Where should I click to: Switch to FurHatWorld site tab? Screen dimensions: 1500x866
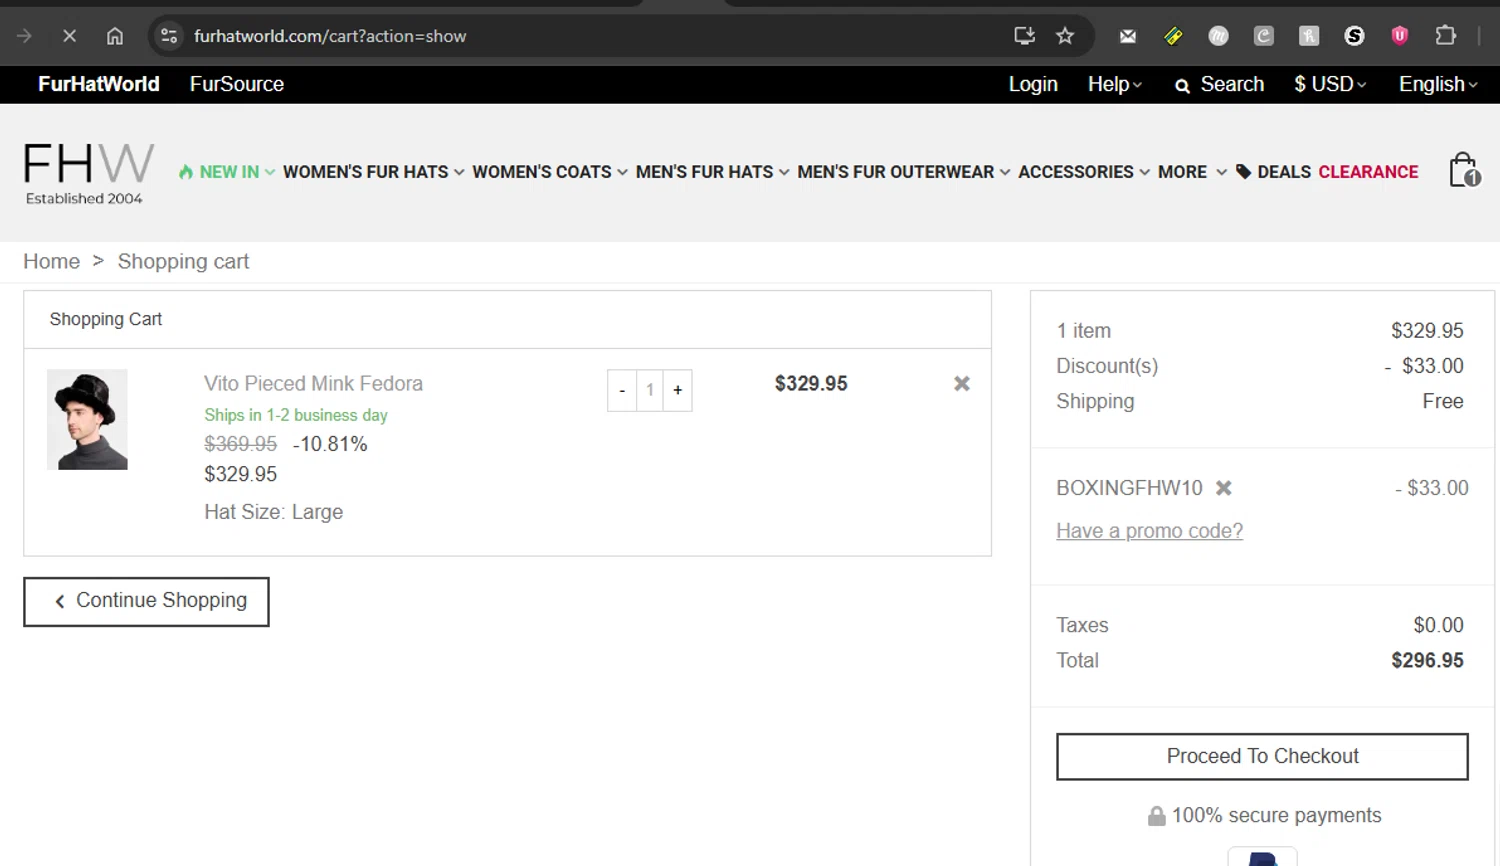pos(98,84)
